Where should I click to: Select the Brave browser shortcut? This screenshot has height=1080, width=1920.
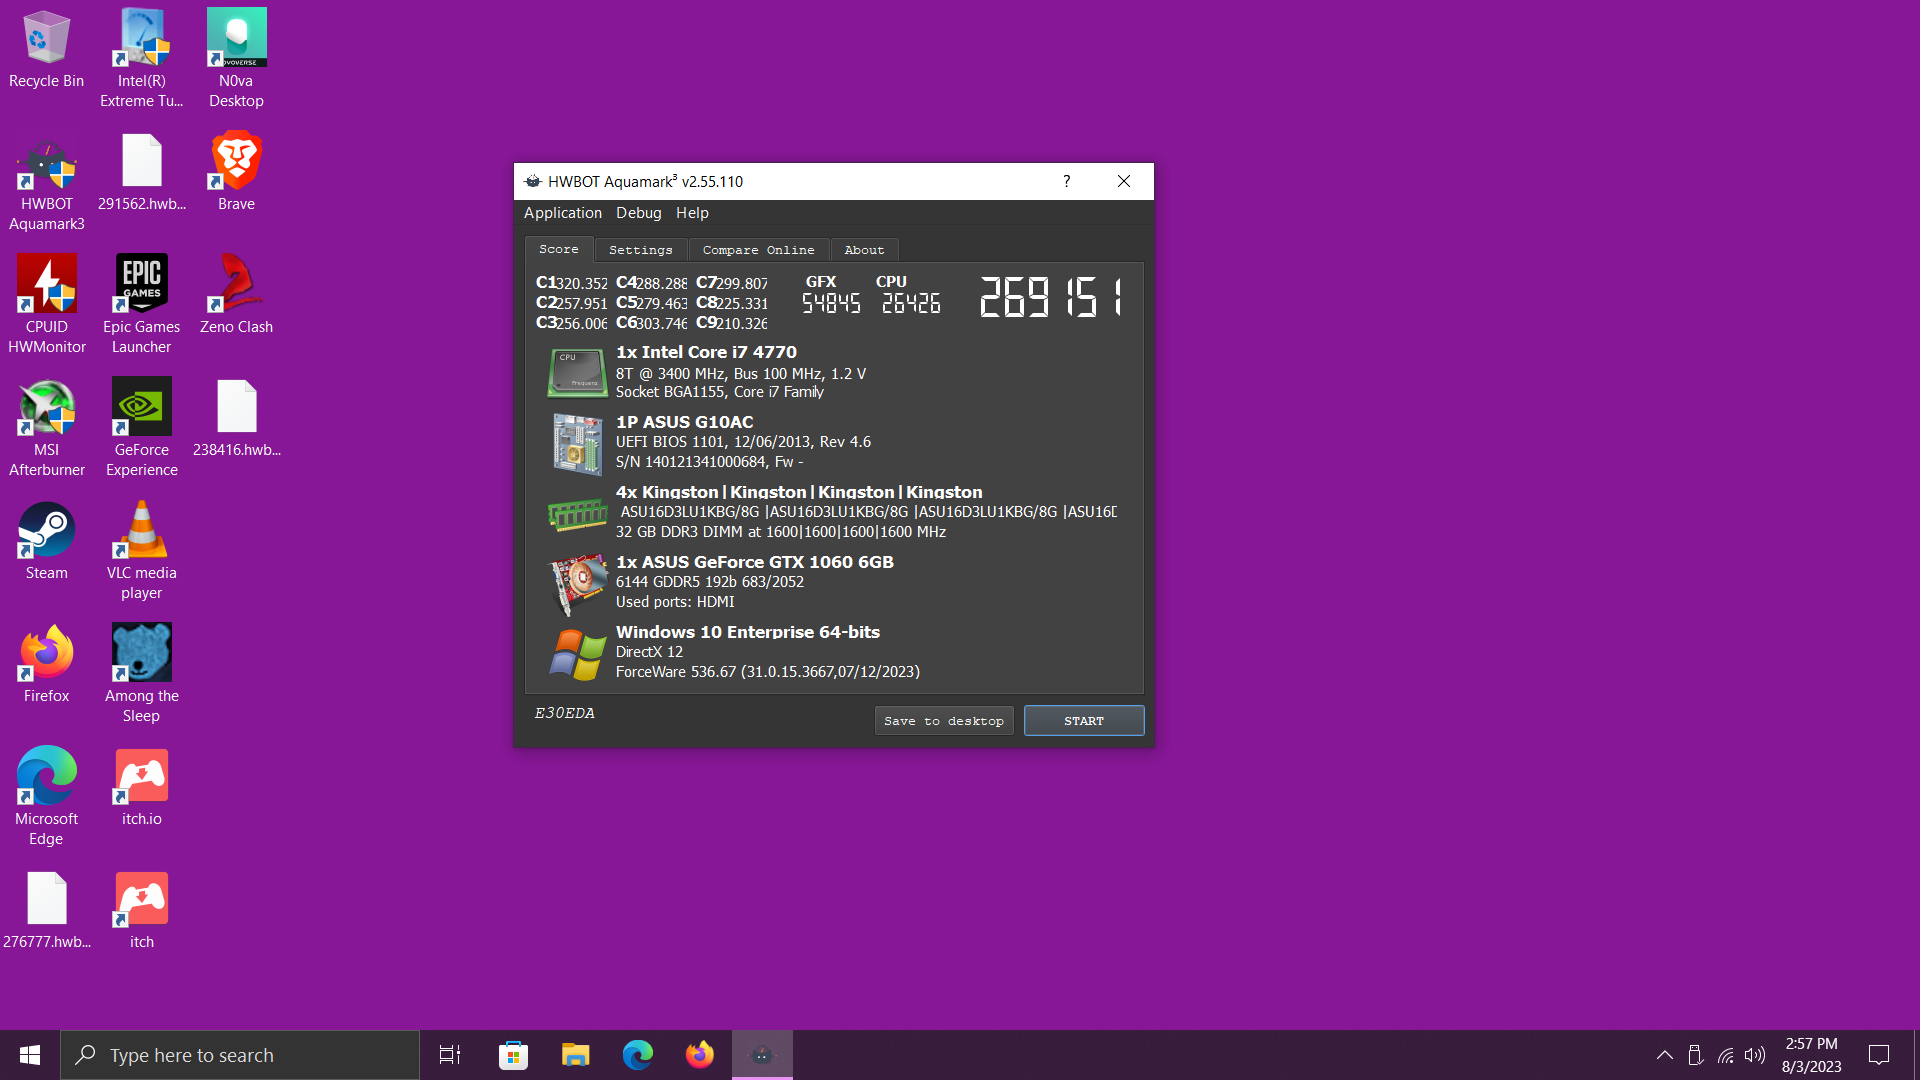236,172
